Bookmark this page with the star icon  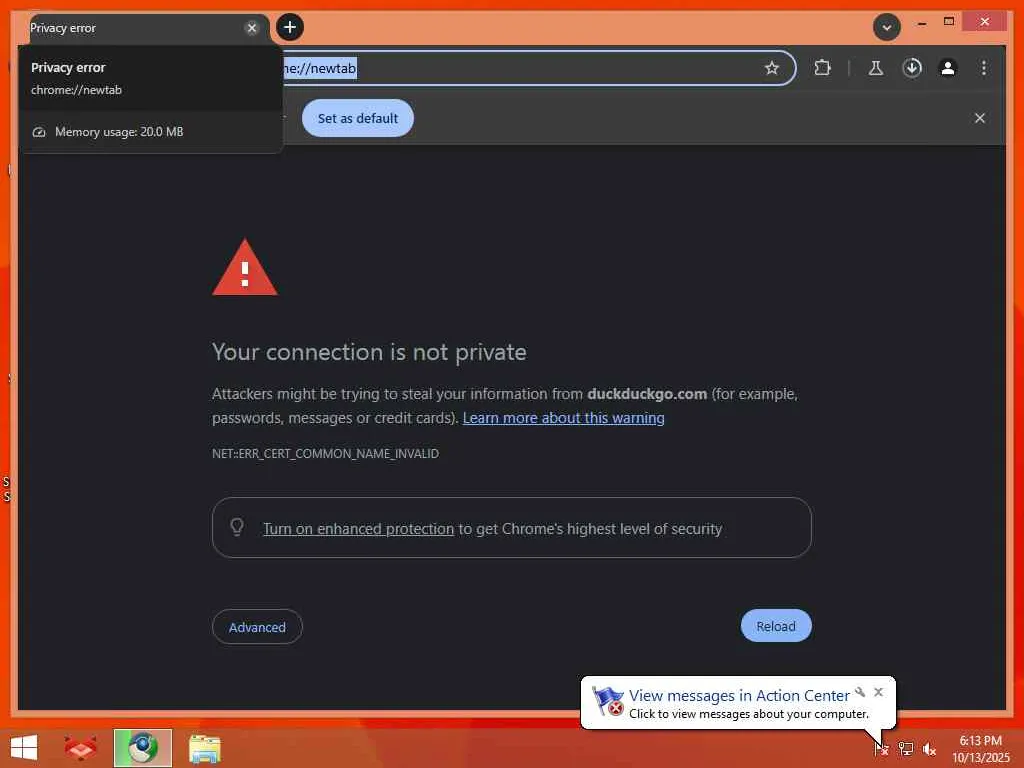coord(771,68)
